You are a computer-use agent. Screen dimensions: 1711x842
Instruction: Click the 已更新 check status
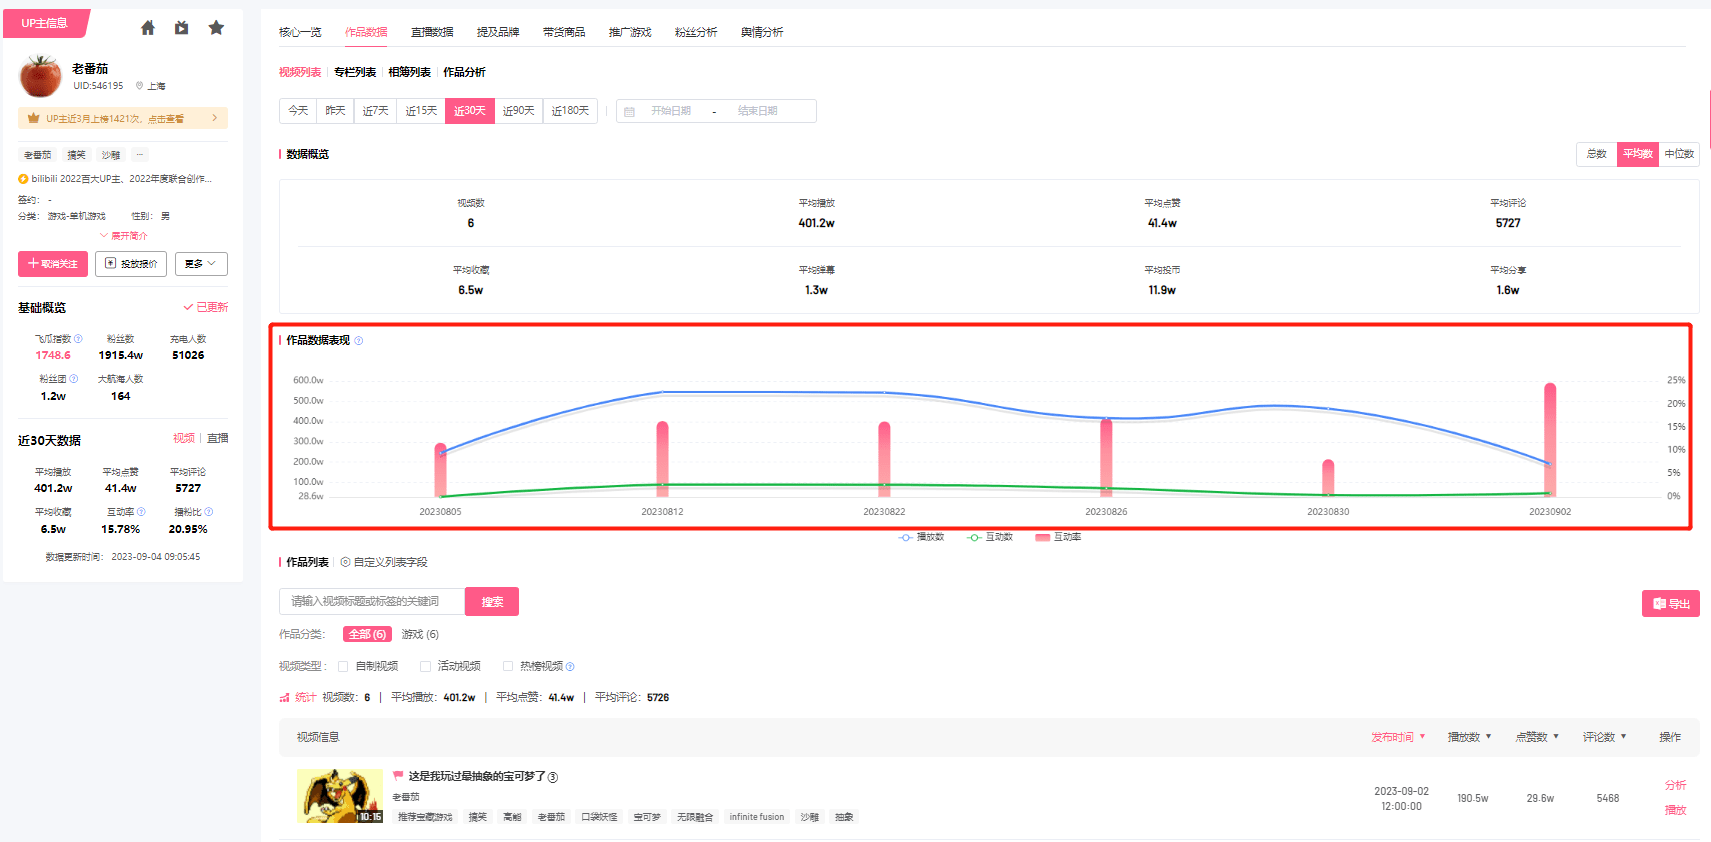(x=206, y=307)
